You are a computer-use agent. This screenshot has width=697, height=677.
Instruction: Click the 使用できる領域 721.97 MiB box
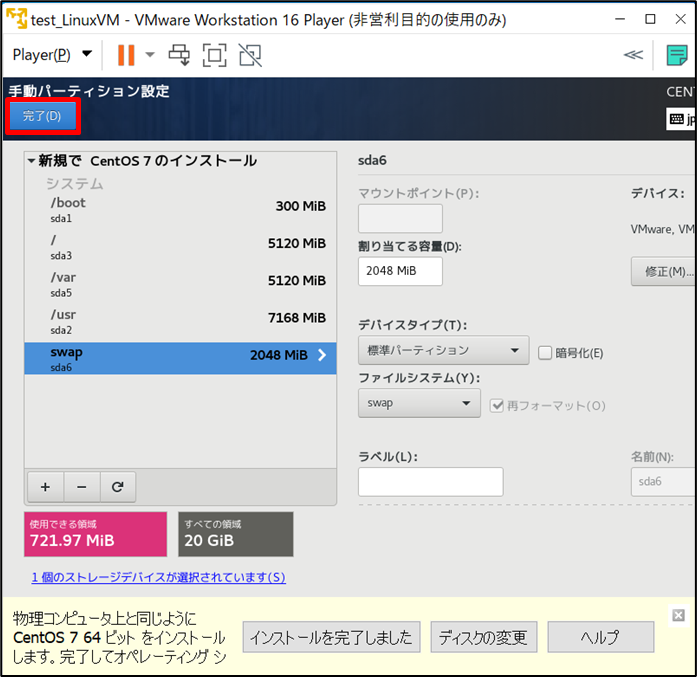[x=96, y=534]
